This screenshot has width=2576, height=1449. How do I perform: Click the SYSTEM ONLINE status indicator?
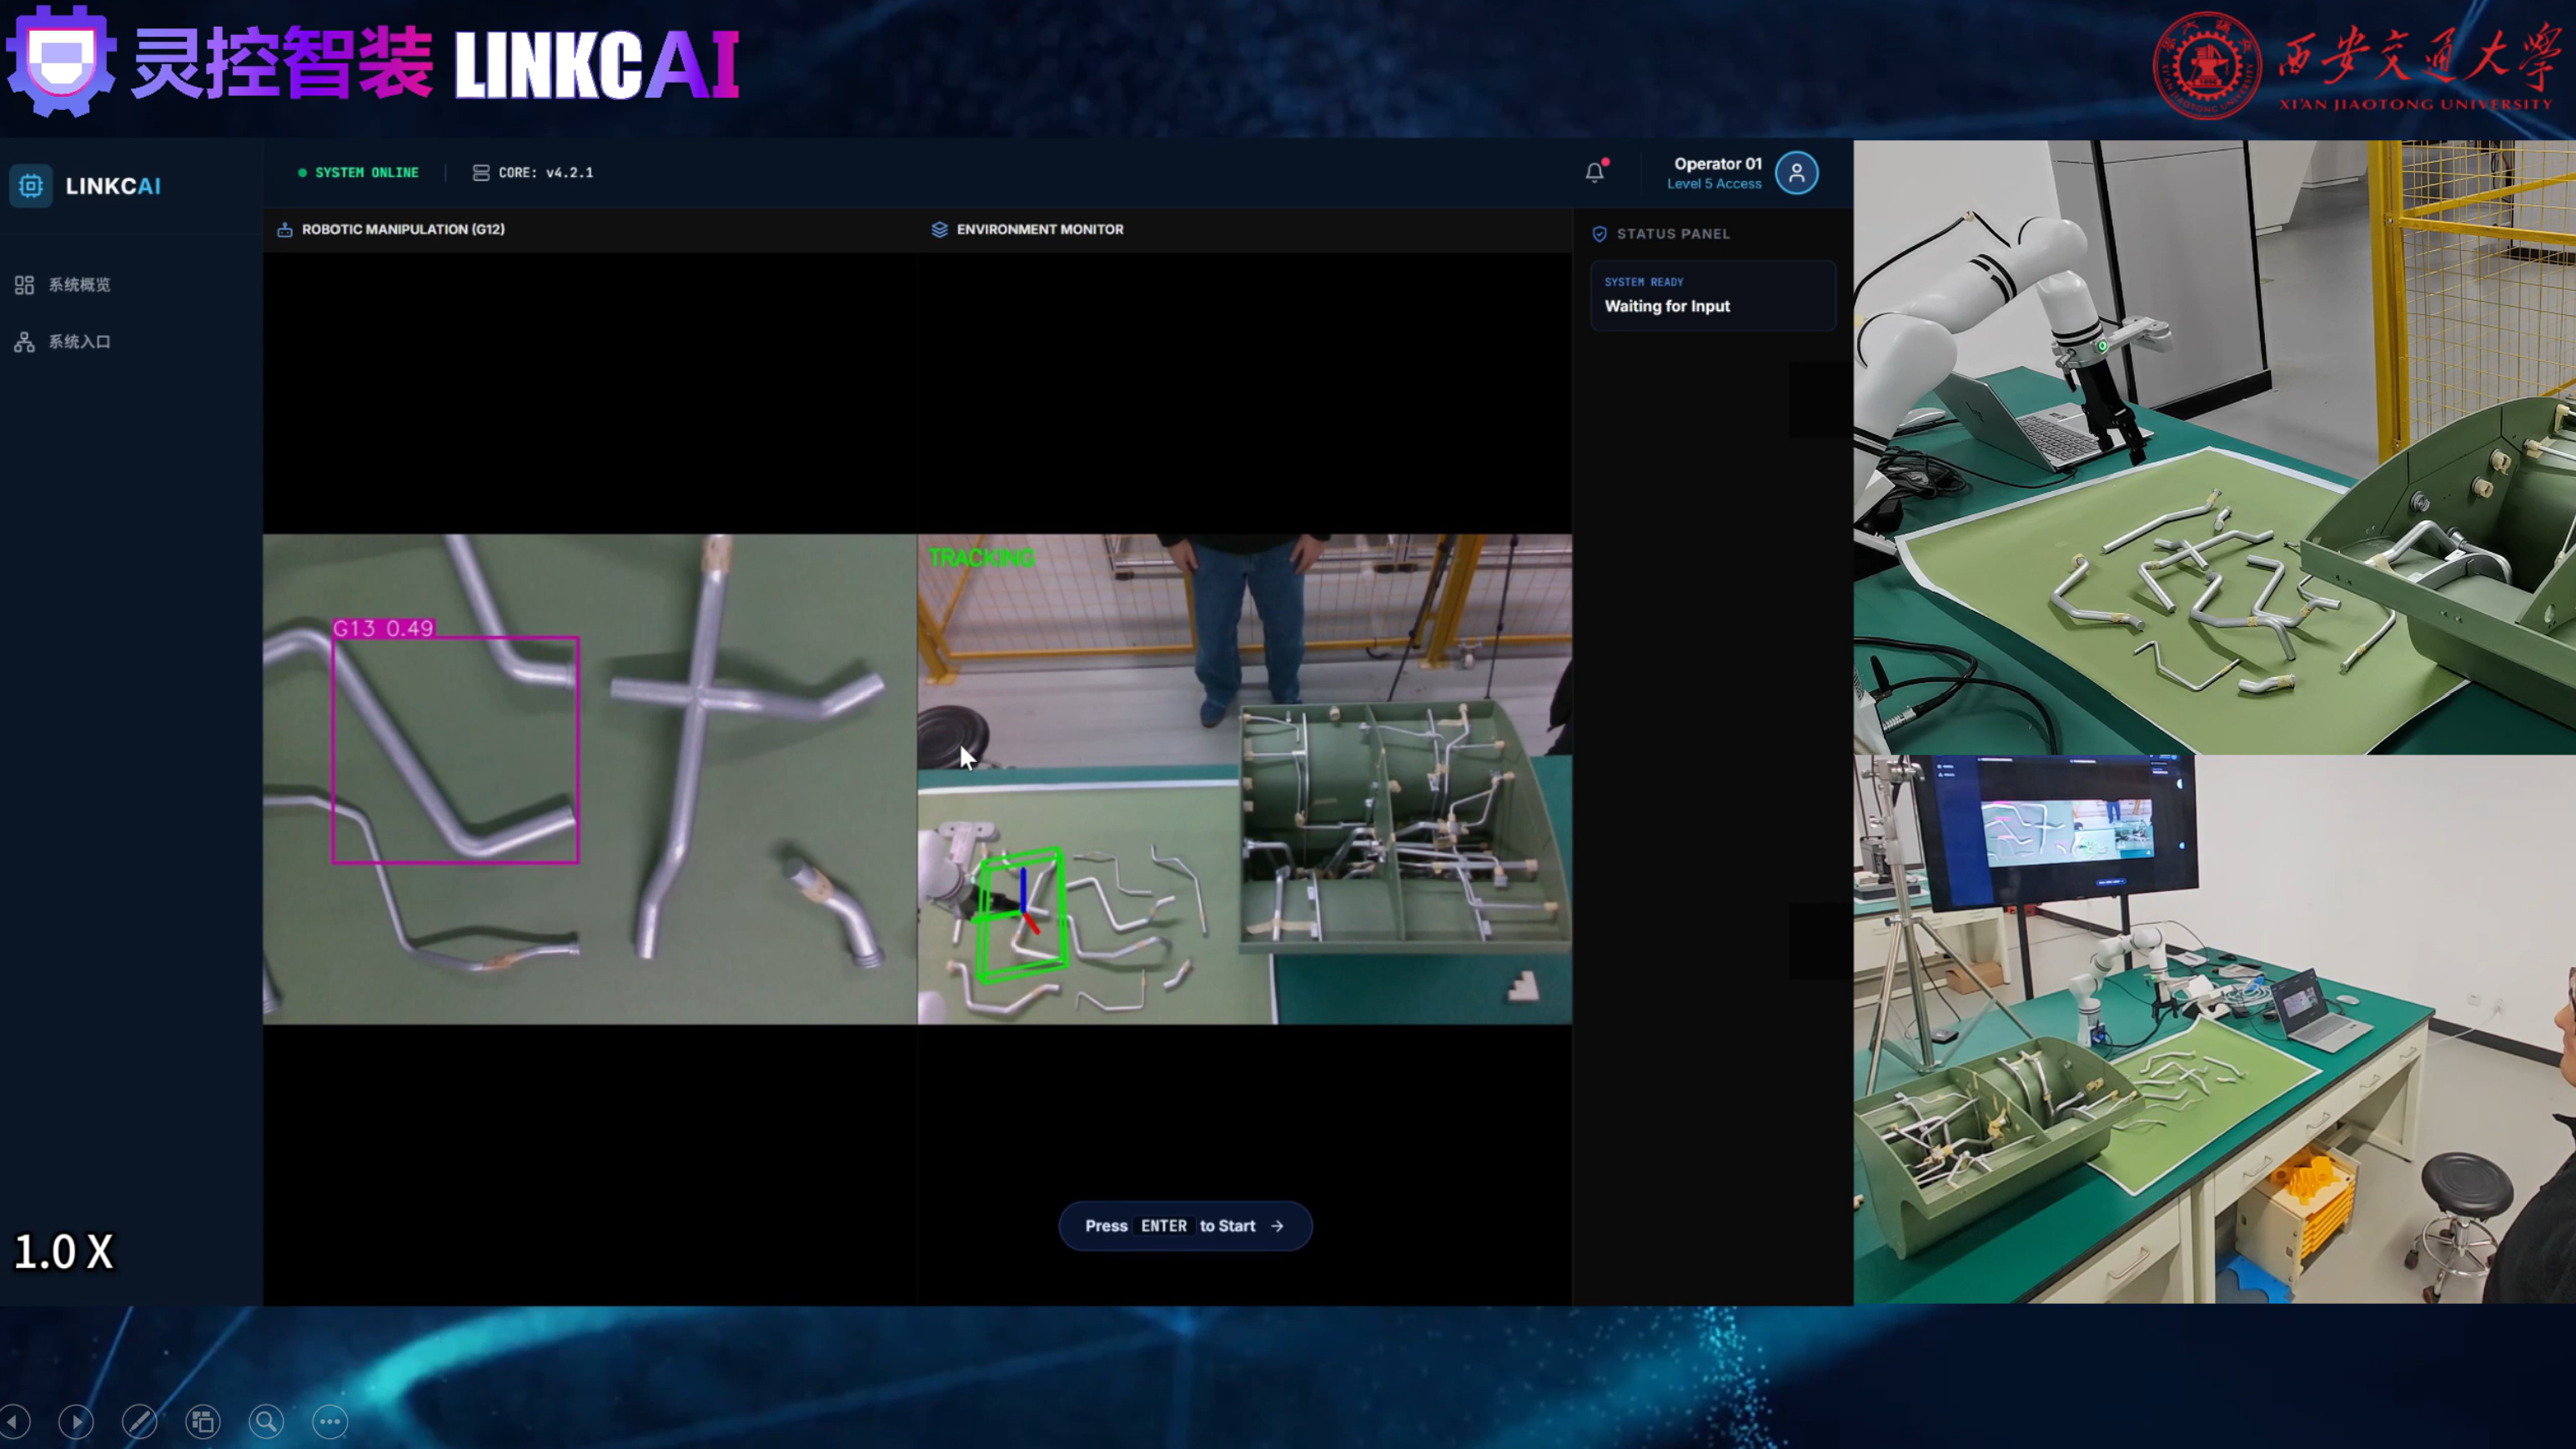coord(358,173)
